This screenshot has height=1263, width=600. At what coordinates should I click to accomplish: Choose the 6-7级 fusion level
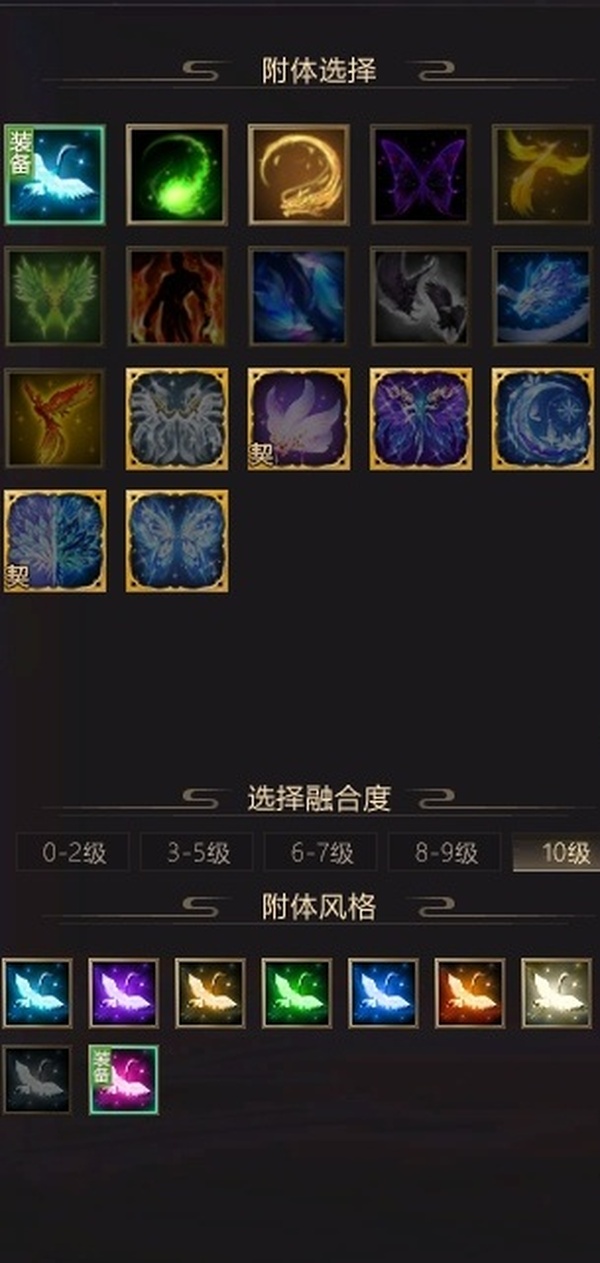[321, 853]
